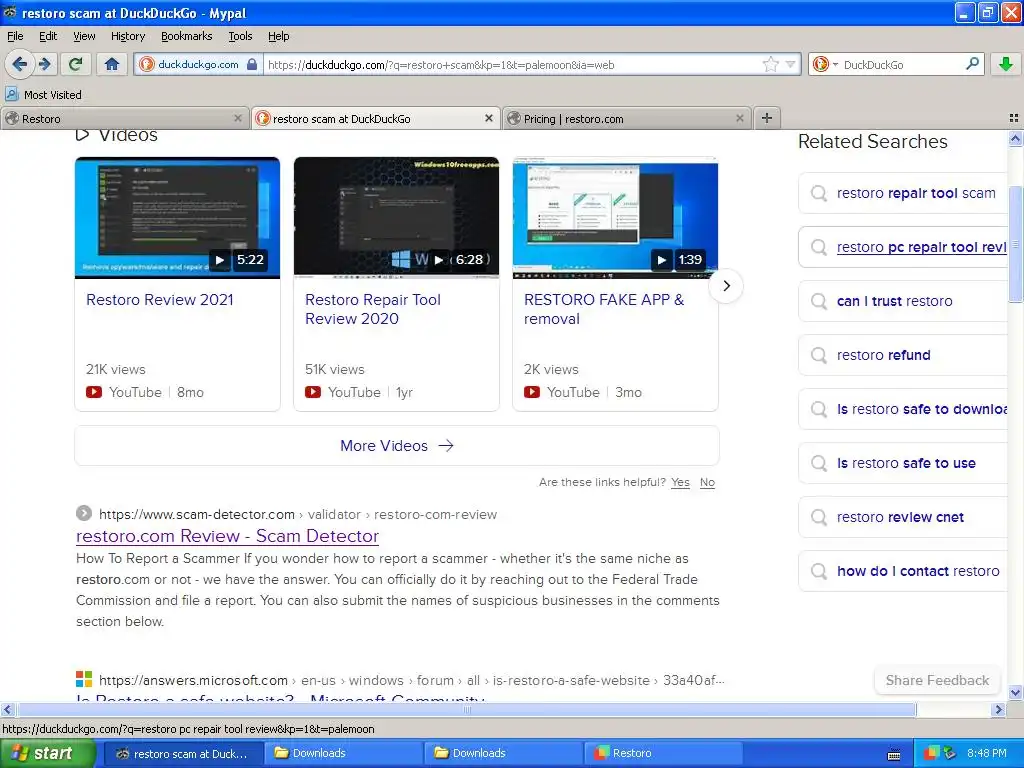Play the Restoro Review 2021 video thumbnail
The image size is (1024, 768).
[178, 217]
